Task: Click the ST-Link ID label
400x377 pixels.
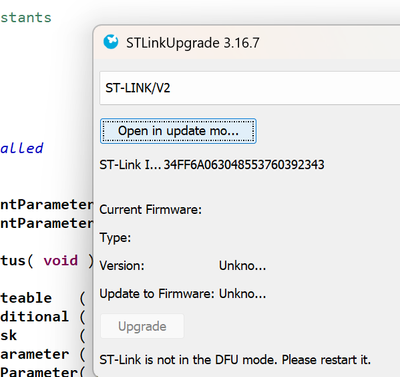Action: 130,165
